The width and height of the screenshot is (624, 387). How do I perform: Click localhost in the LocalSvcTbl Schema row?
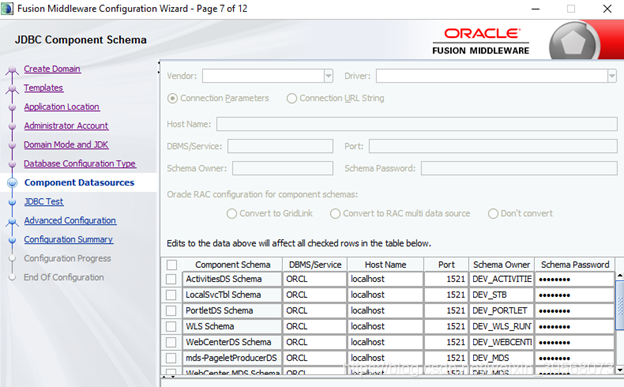tap(385, 295)
